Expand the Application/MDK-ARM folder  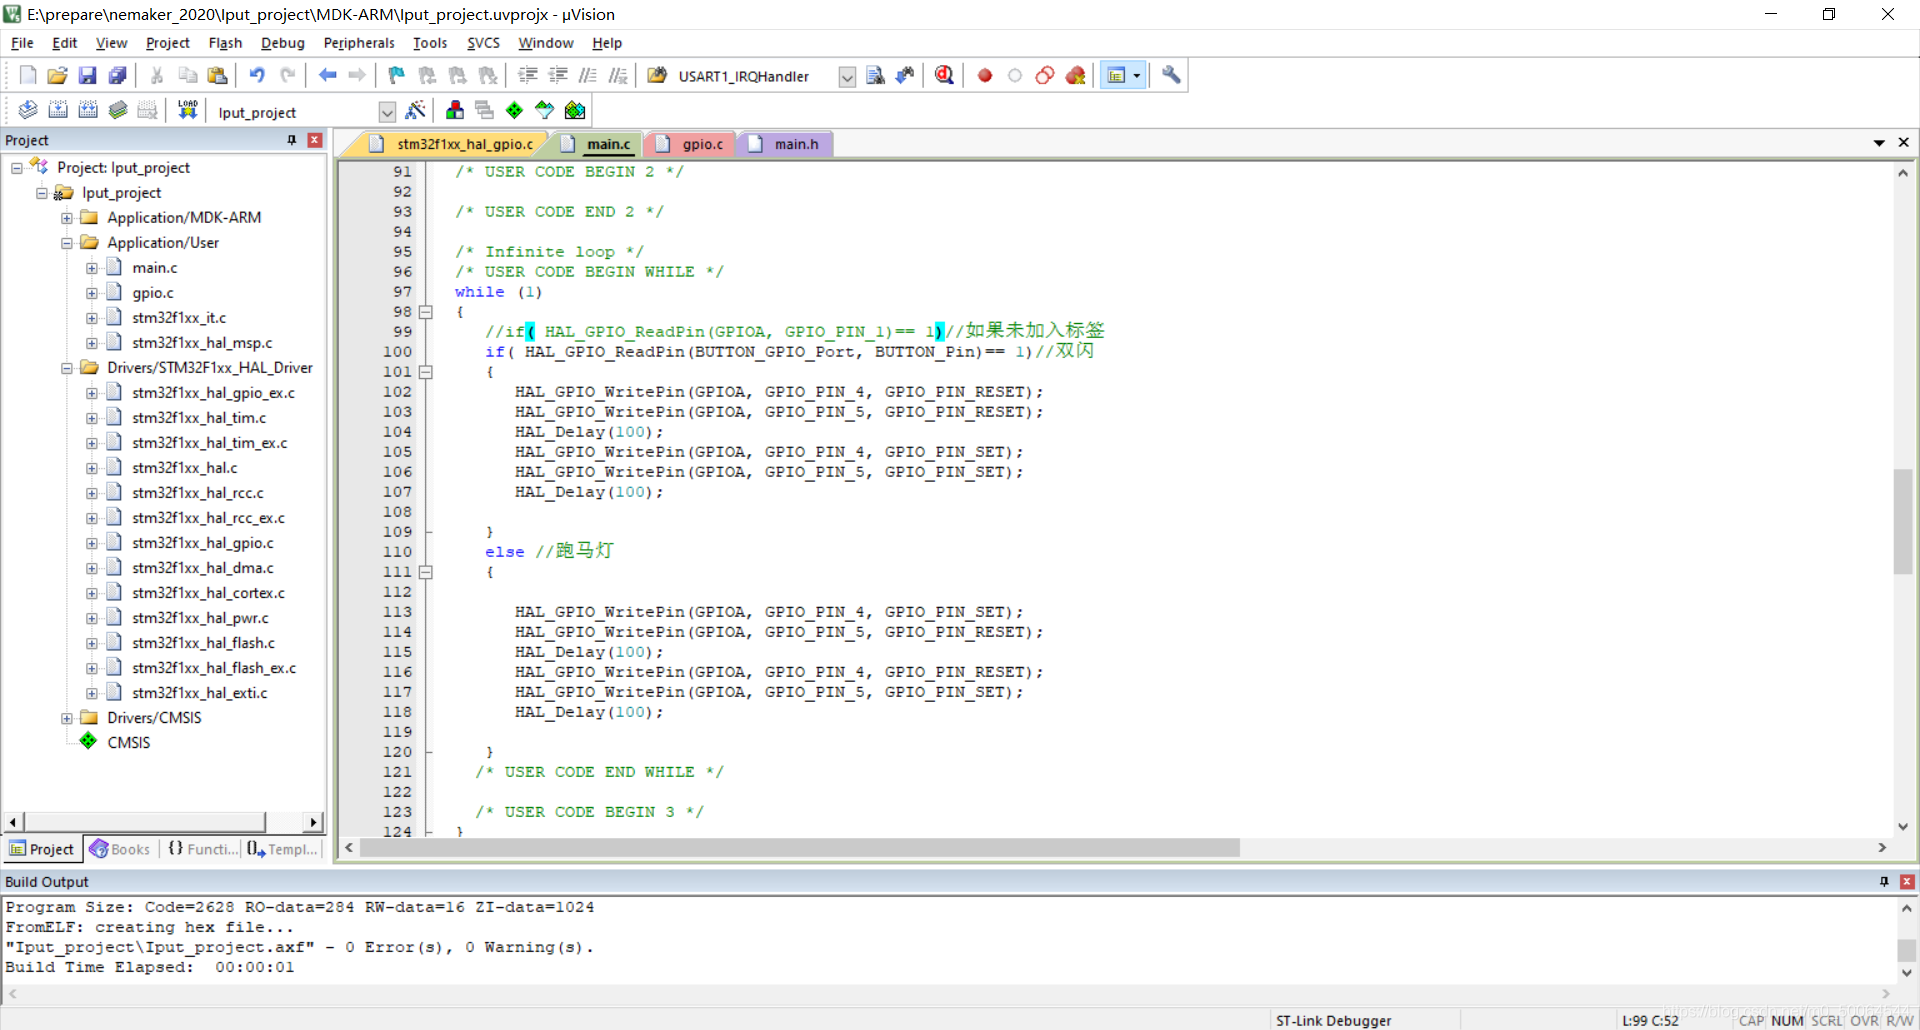pos(67,218)
